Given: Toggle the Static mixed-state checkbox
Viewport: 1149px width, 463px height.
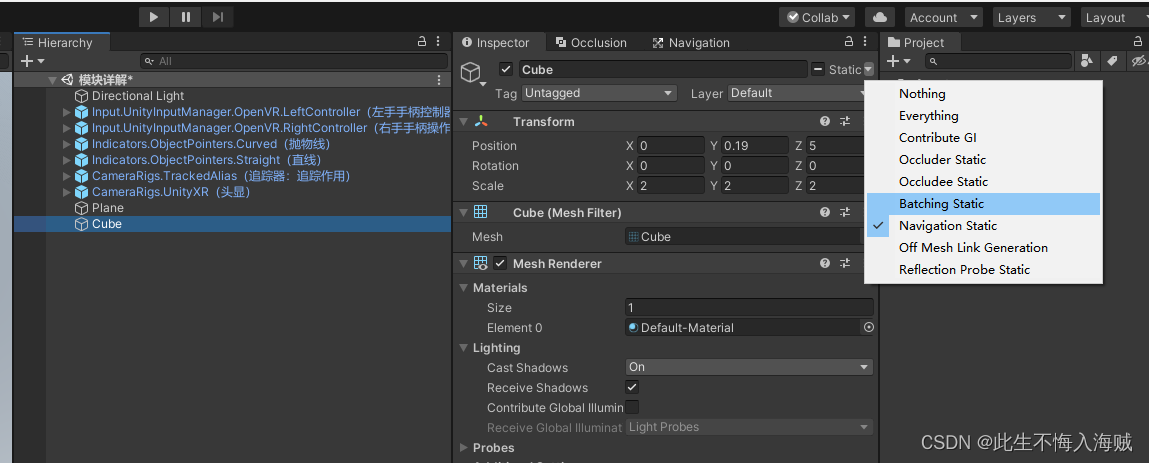Looking at the screenshot, I should pyautogui.click(x=819, y=70).
